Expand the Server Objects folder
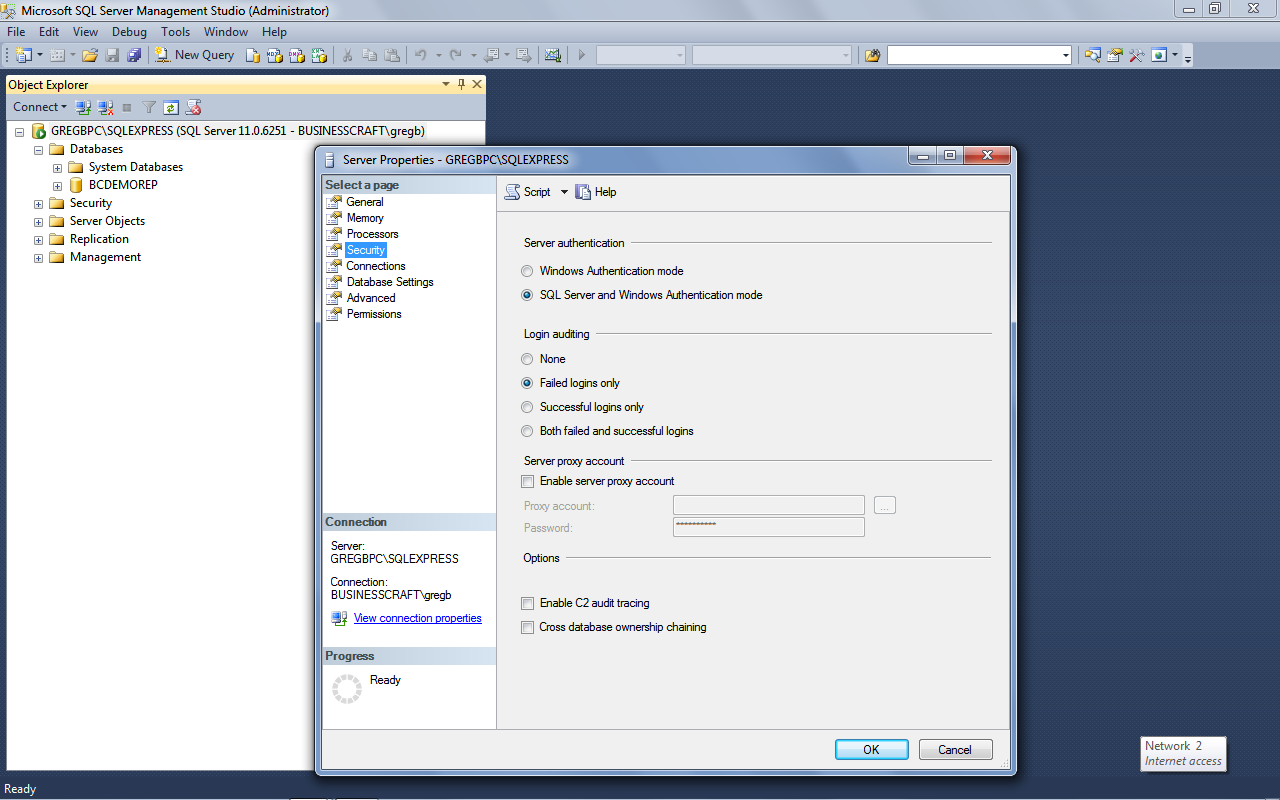This screenshot has width=1280, height=800. 38,221
